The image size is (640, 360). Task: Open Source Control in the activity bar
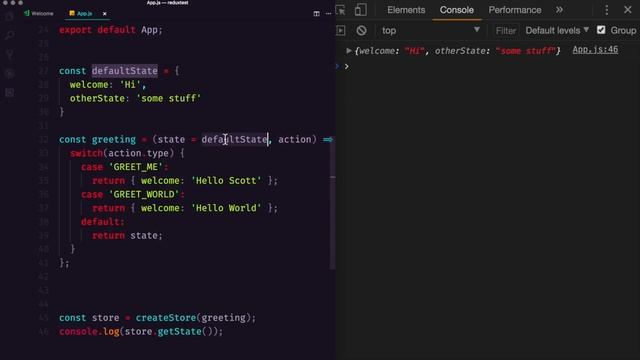click(10, 54)
